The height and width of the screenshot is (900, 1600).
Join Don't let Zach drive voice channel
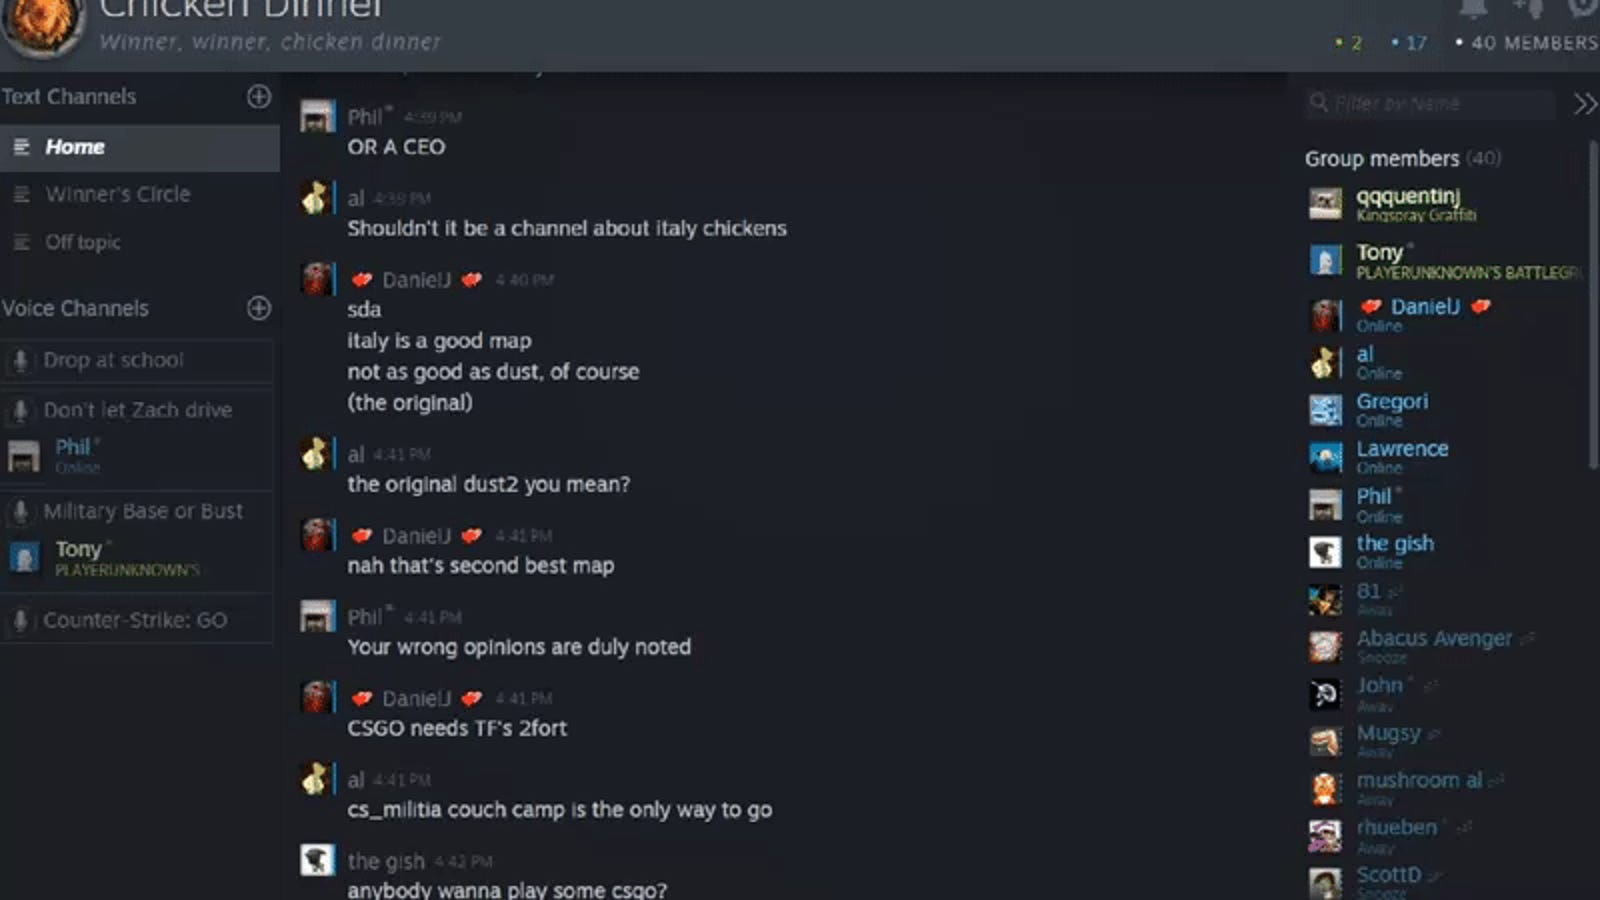pyautogui.click(x=137, y=410)
